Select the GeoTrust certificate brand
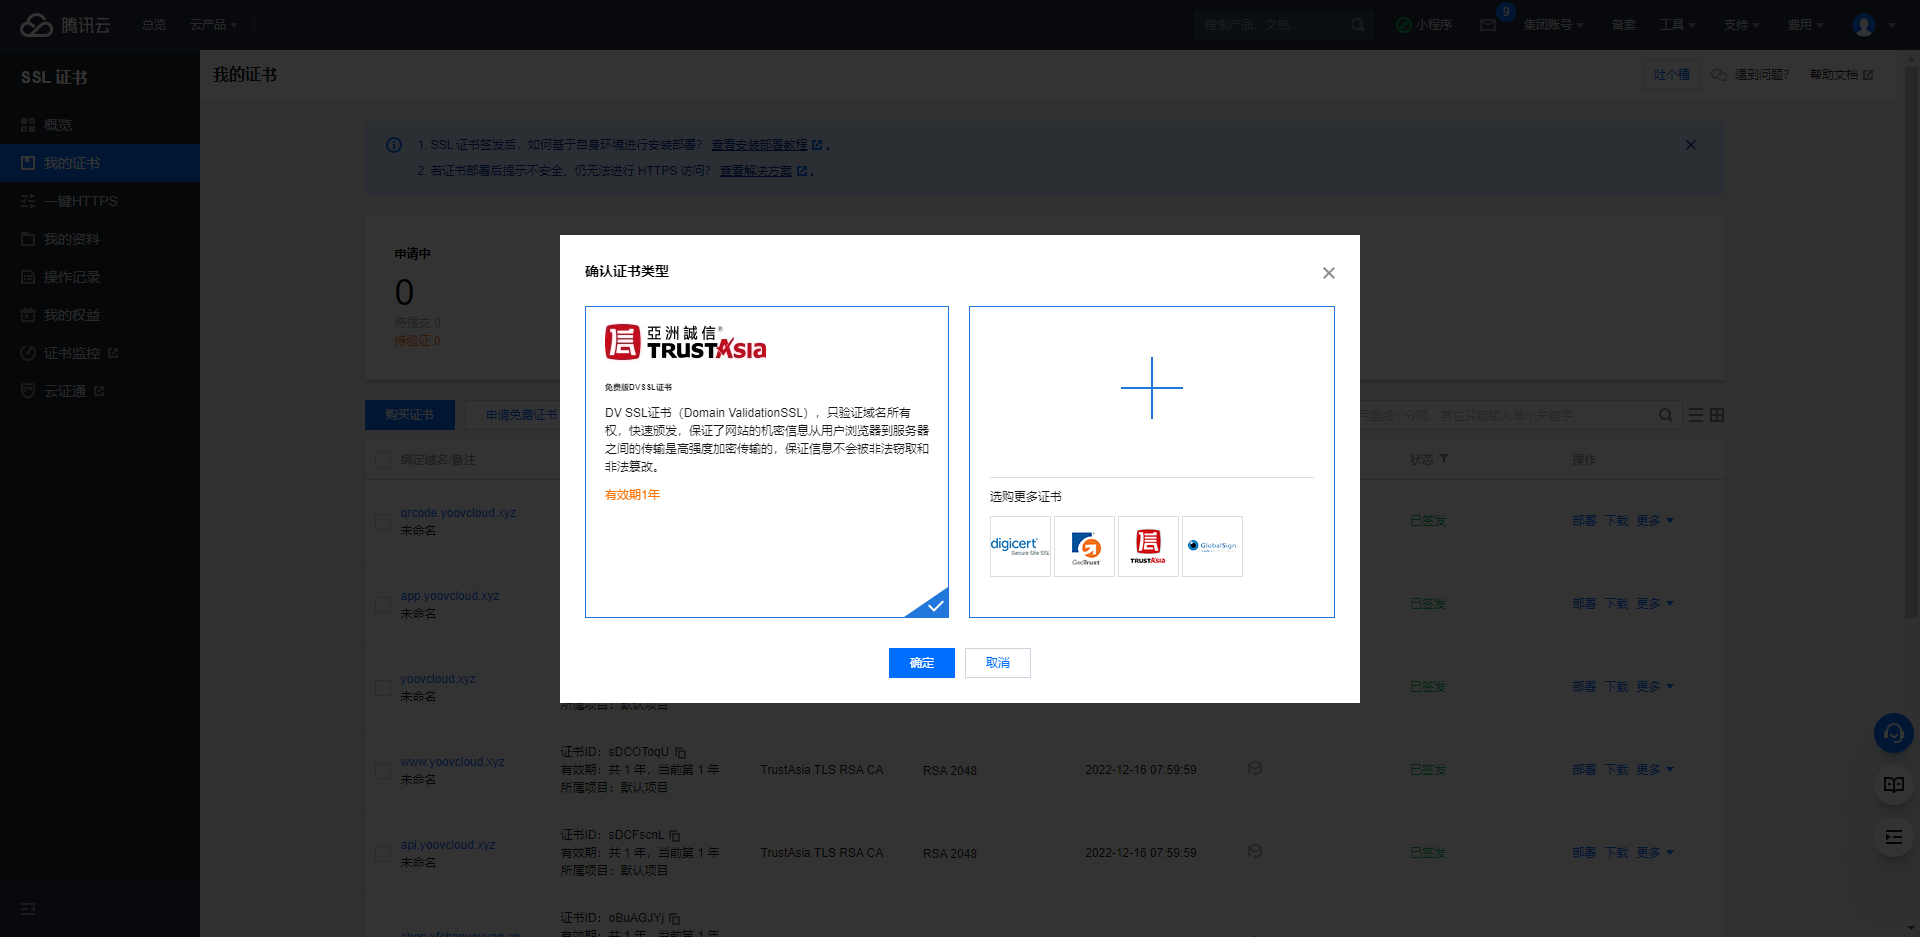This screenshot has height=937, width=1920. point(1084,546)
